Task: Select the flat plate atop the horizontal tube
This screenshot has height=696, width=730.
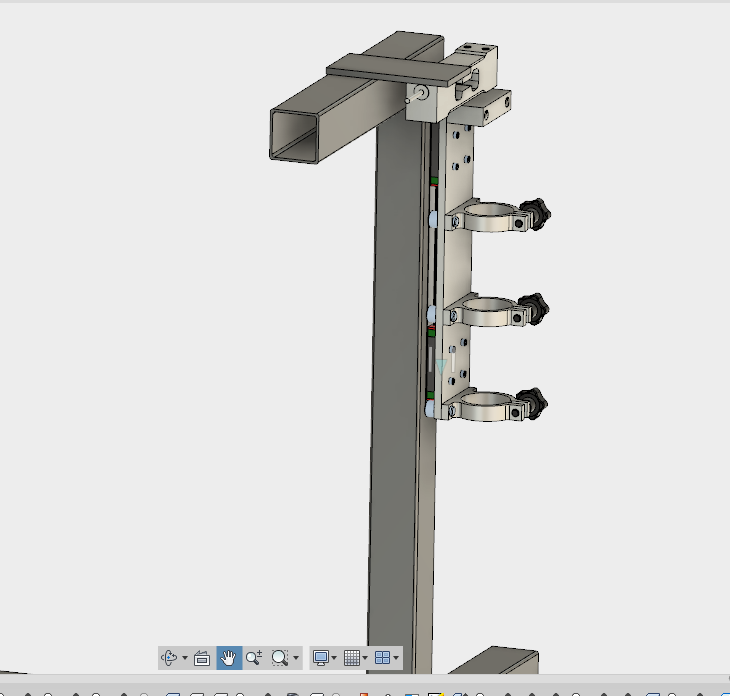Action: click(x=390, y=68)
